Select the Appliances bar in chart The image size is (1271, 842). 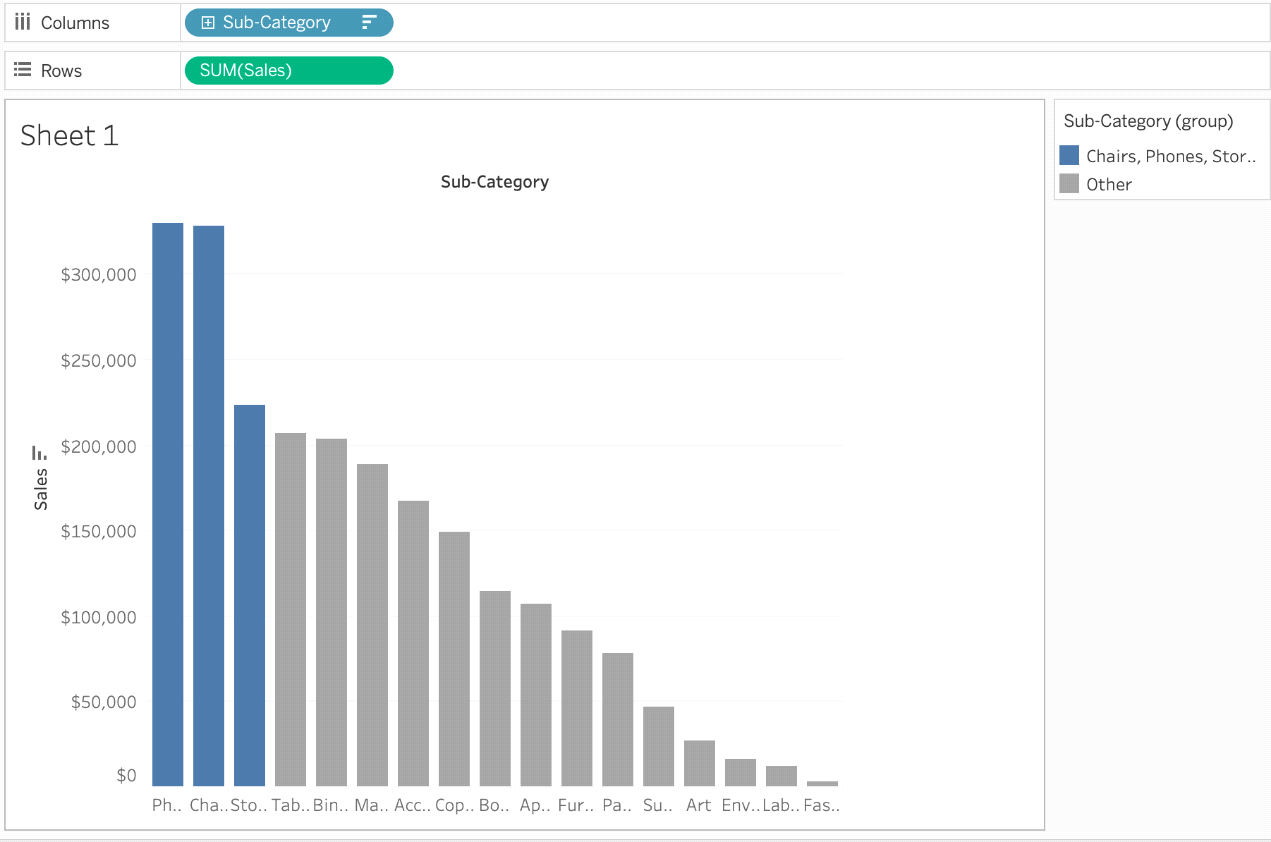point(536,695)
